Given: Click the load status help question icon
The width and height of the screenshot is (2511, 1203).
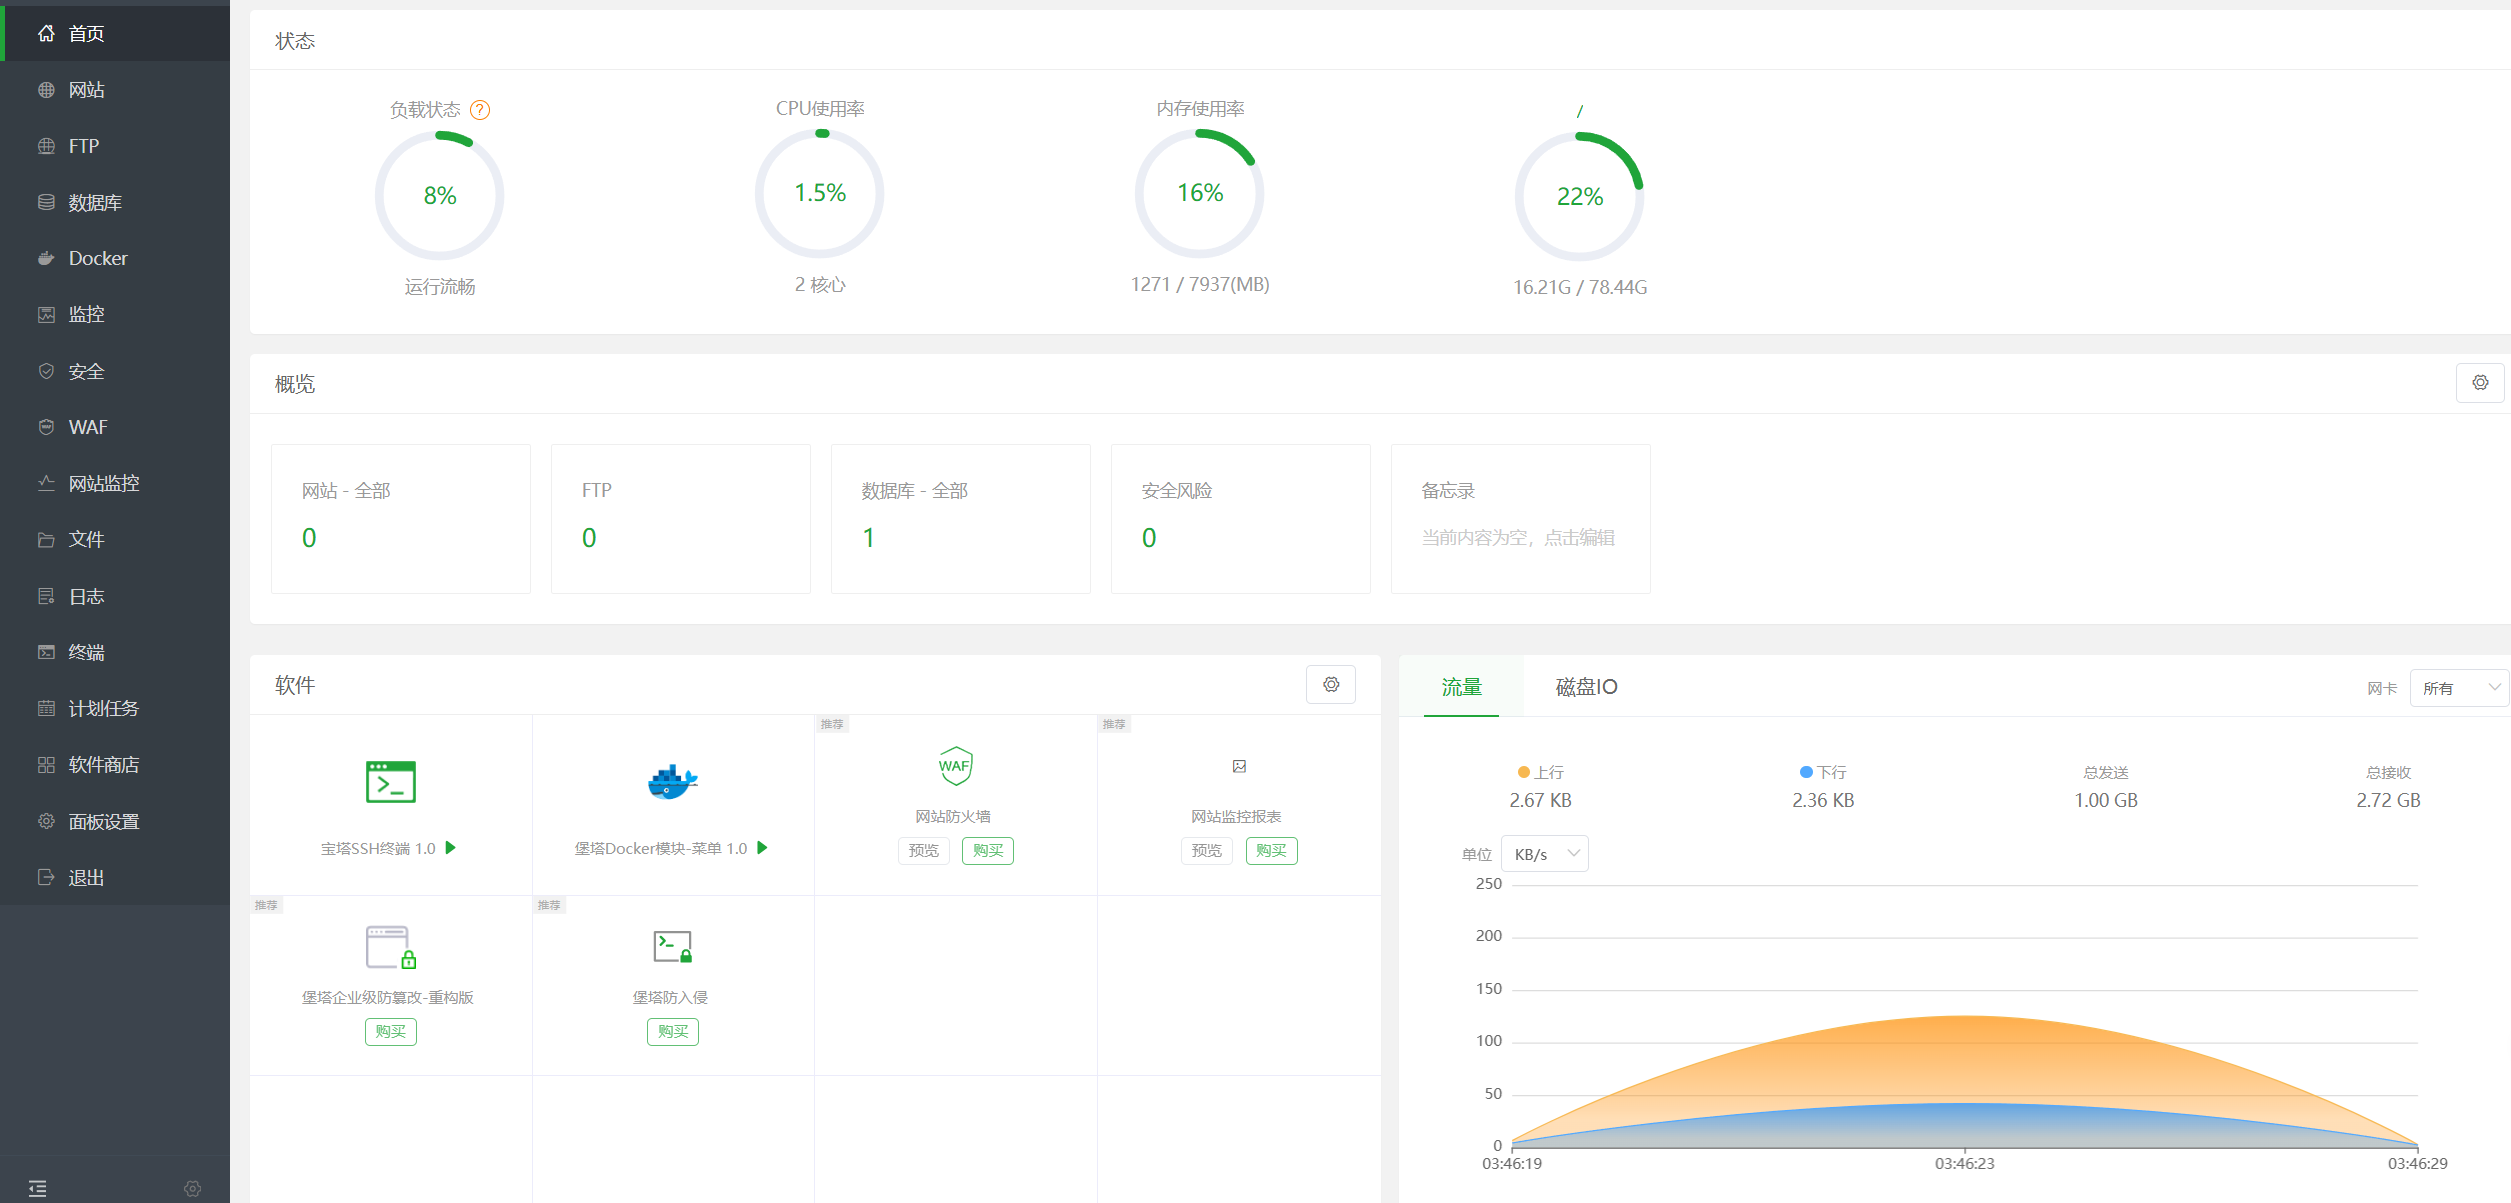Looking at the screenshot, I should point(480,110).
